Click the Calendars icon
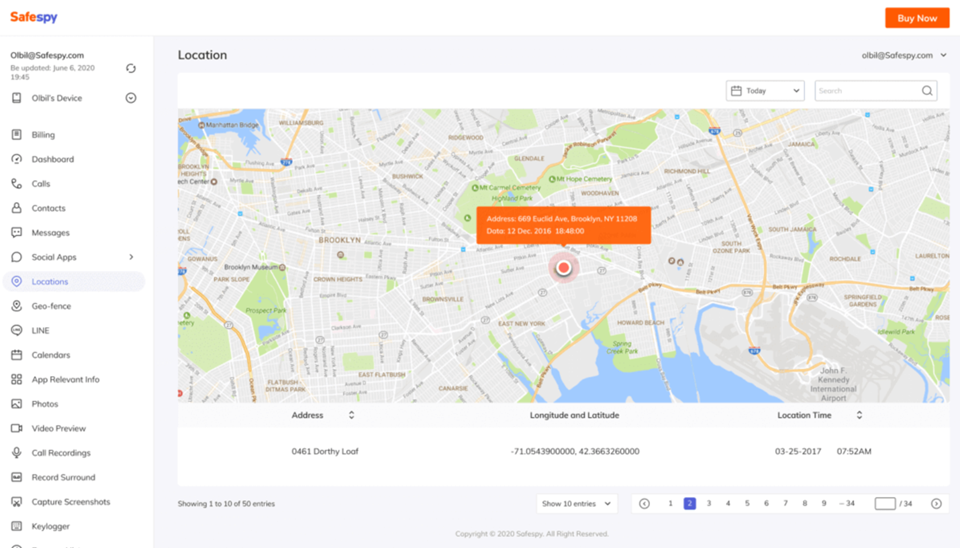This screenshot has width=960, height=548. (x=17, y=355)
